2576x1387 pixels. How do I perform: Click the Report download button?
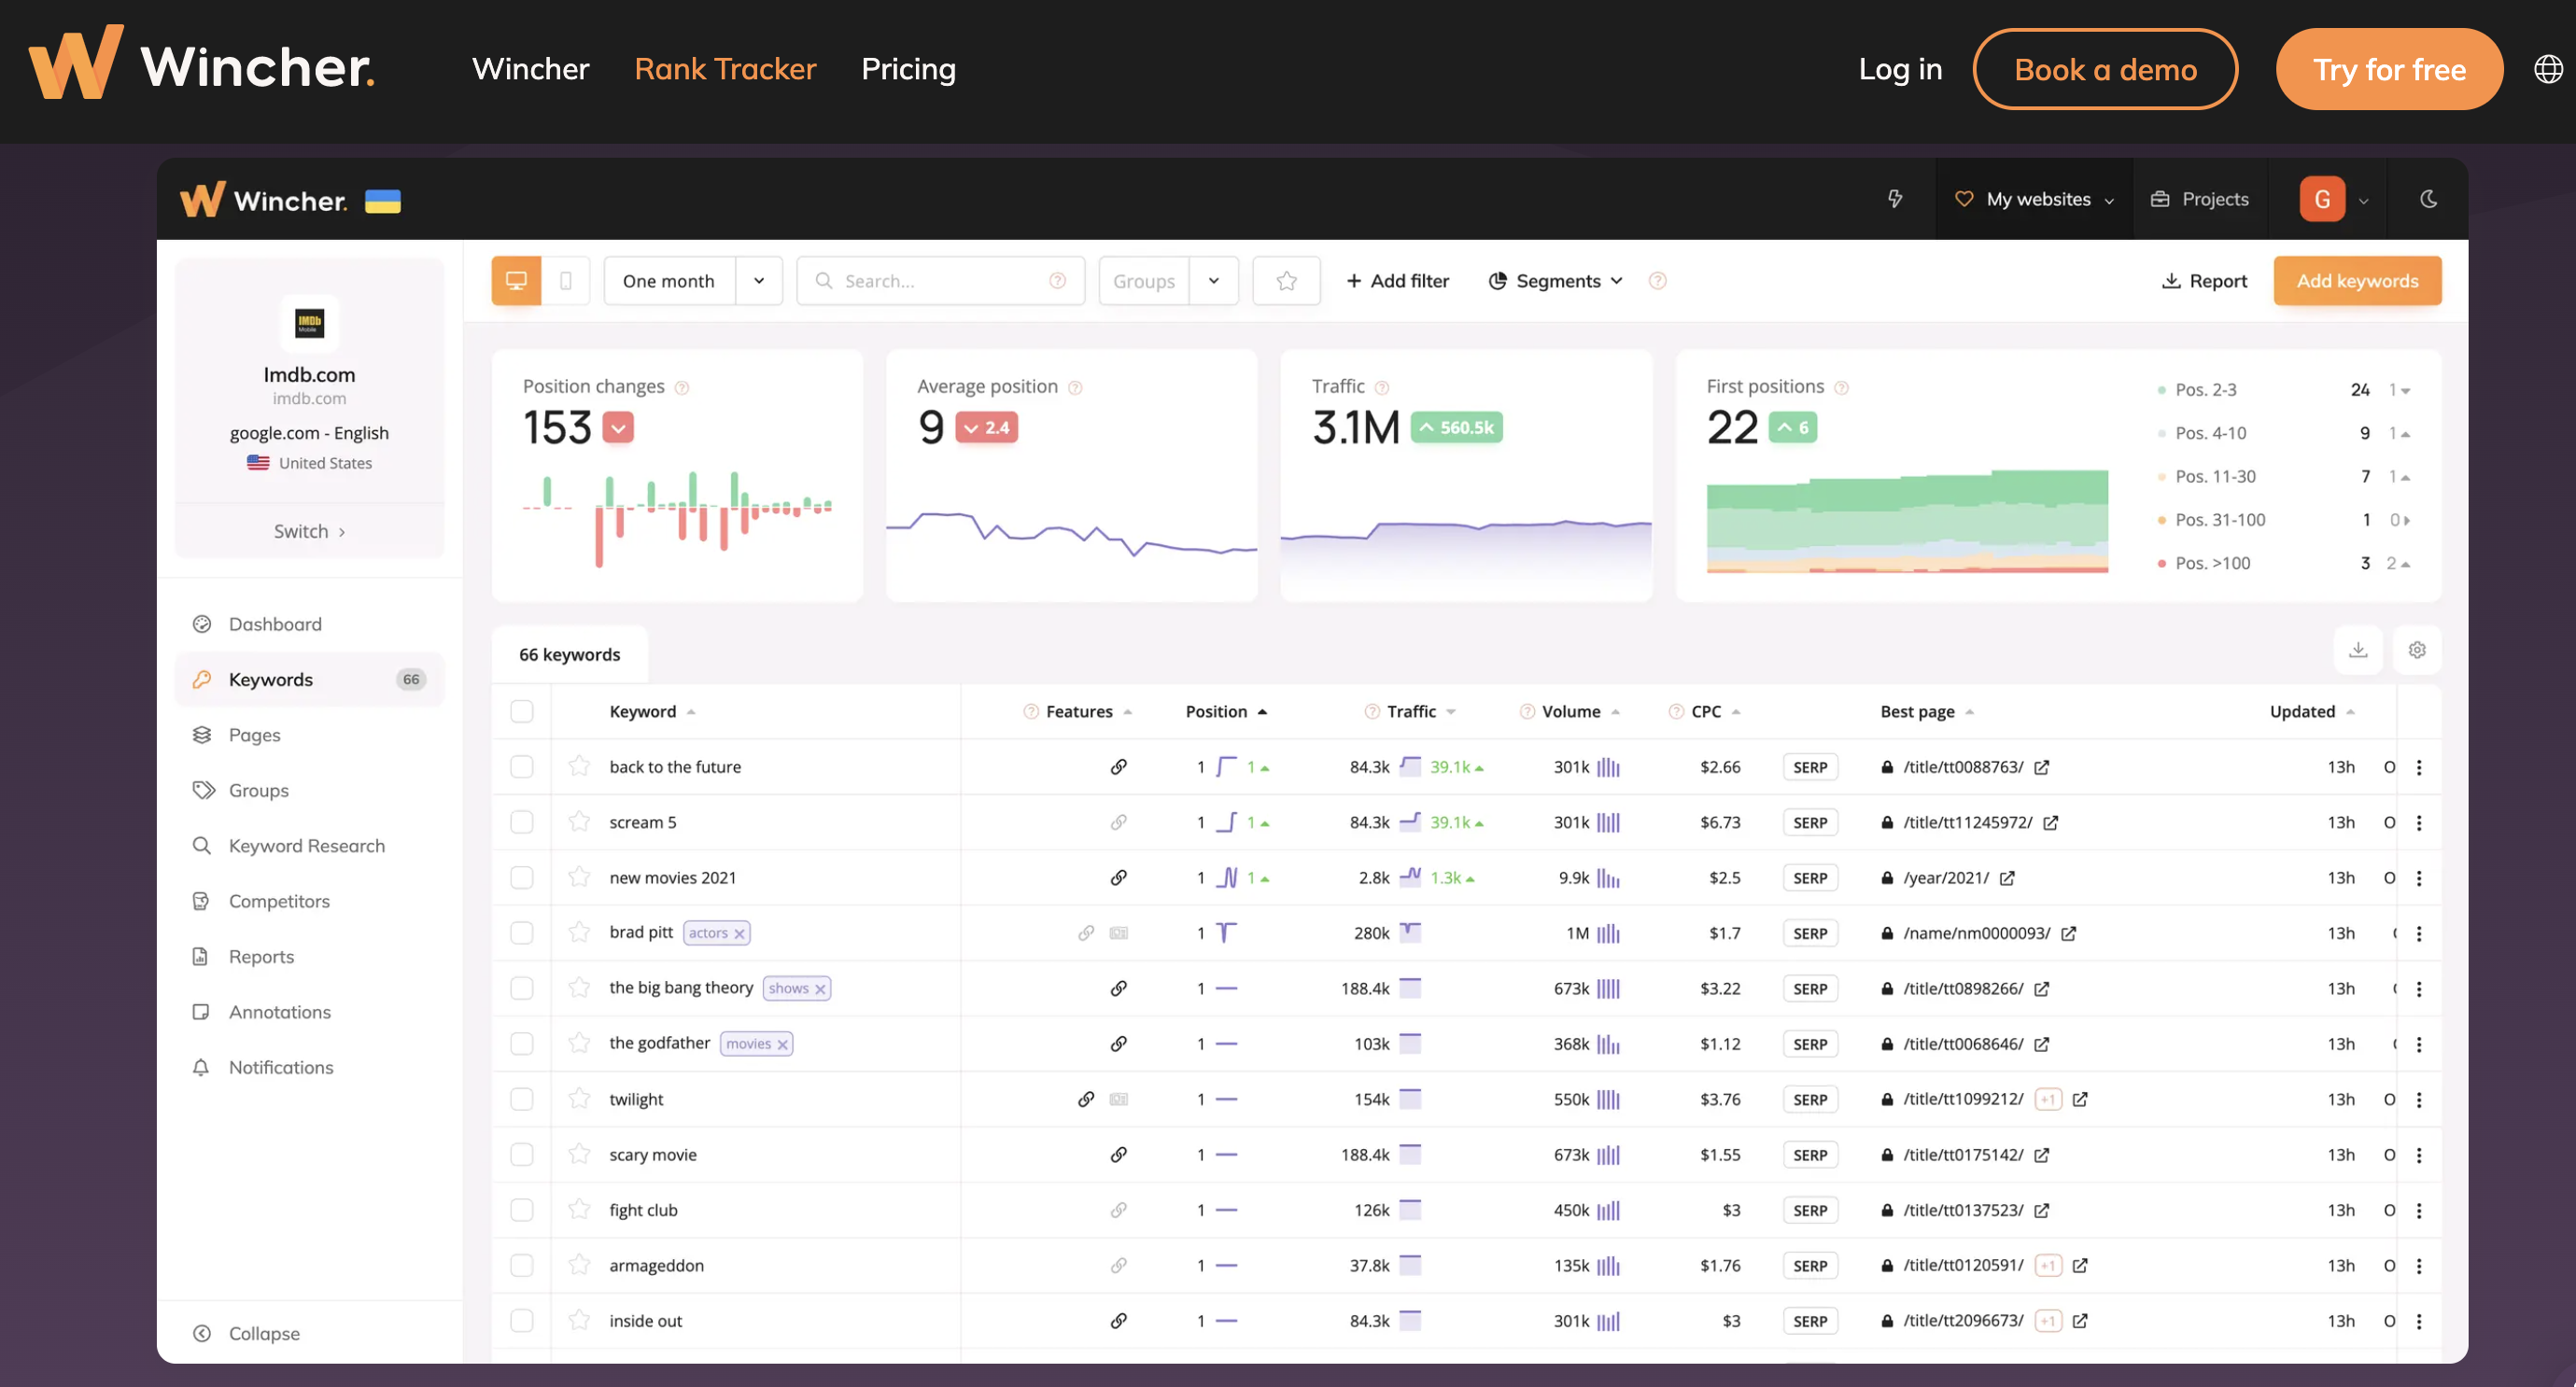click(x=2204, y=281)
